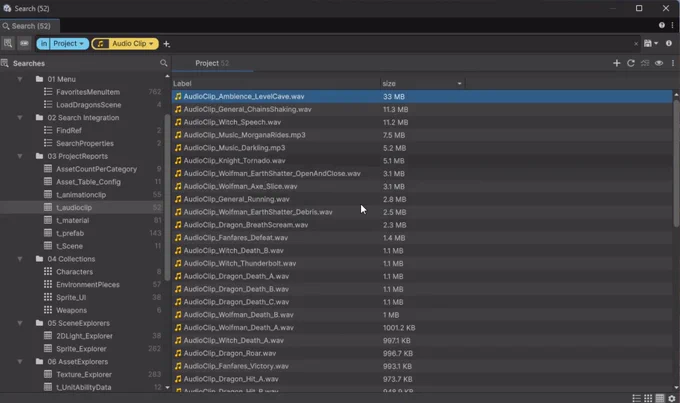This screenshot has width=680, height=403.
Task: Switch results to table view
Action: point(660,398)
